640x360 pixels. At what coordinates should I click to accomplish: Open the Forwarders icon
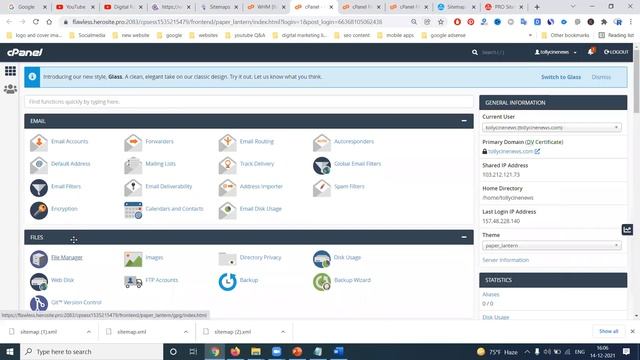pyautogui.click(x=133, y=142)
